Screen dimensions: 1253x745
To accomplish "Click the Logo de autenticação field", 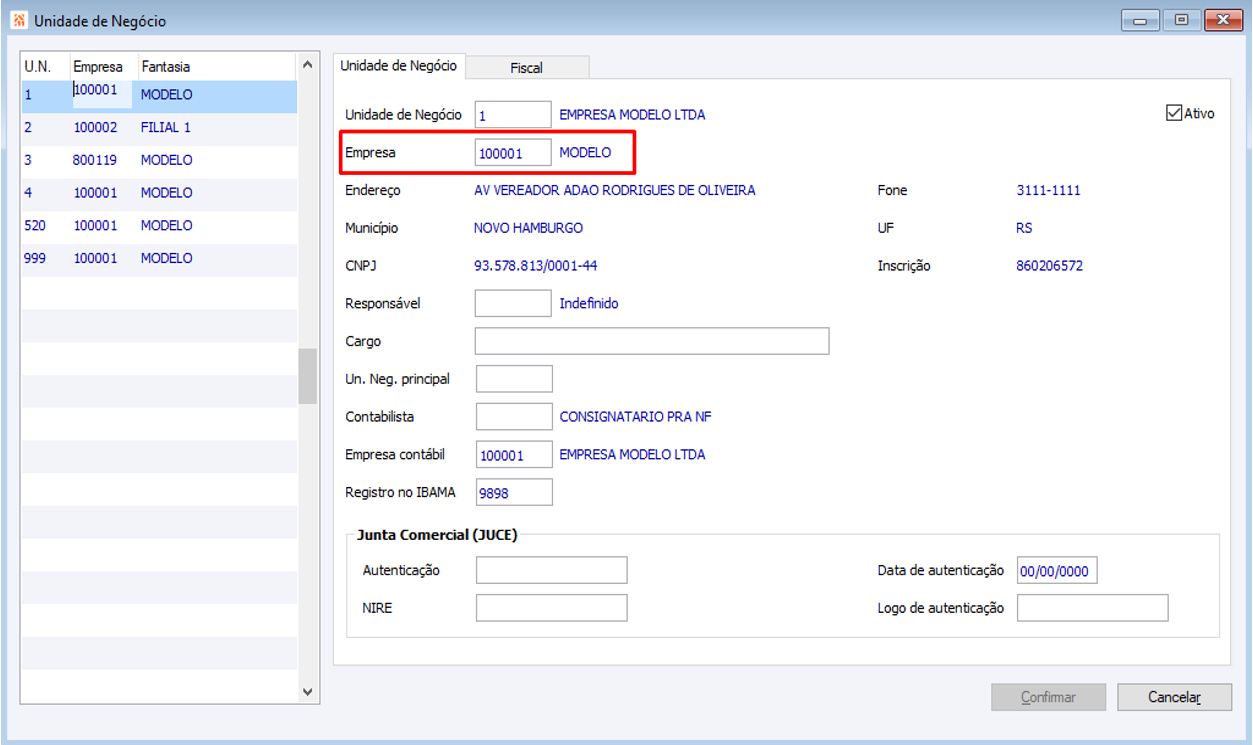I will pos(1092,607).
